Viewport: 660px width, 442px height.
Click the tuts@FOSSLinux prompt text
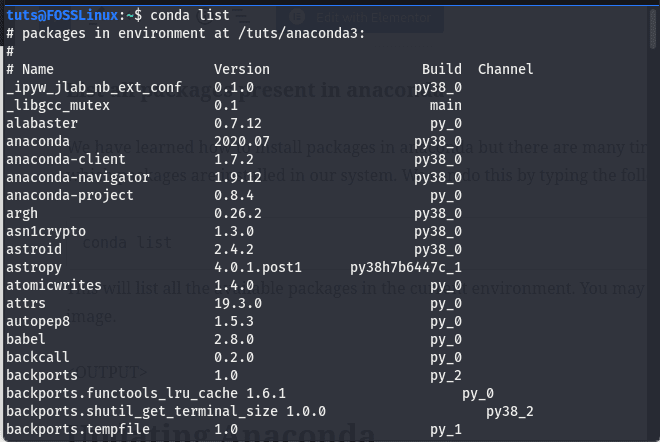62,15
